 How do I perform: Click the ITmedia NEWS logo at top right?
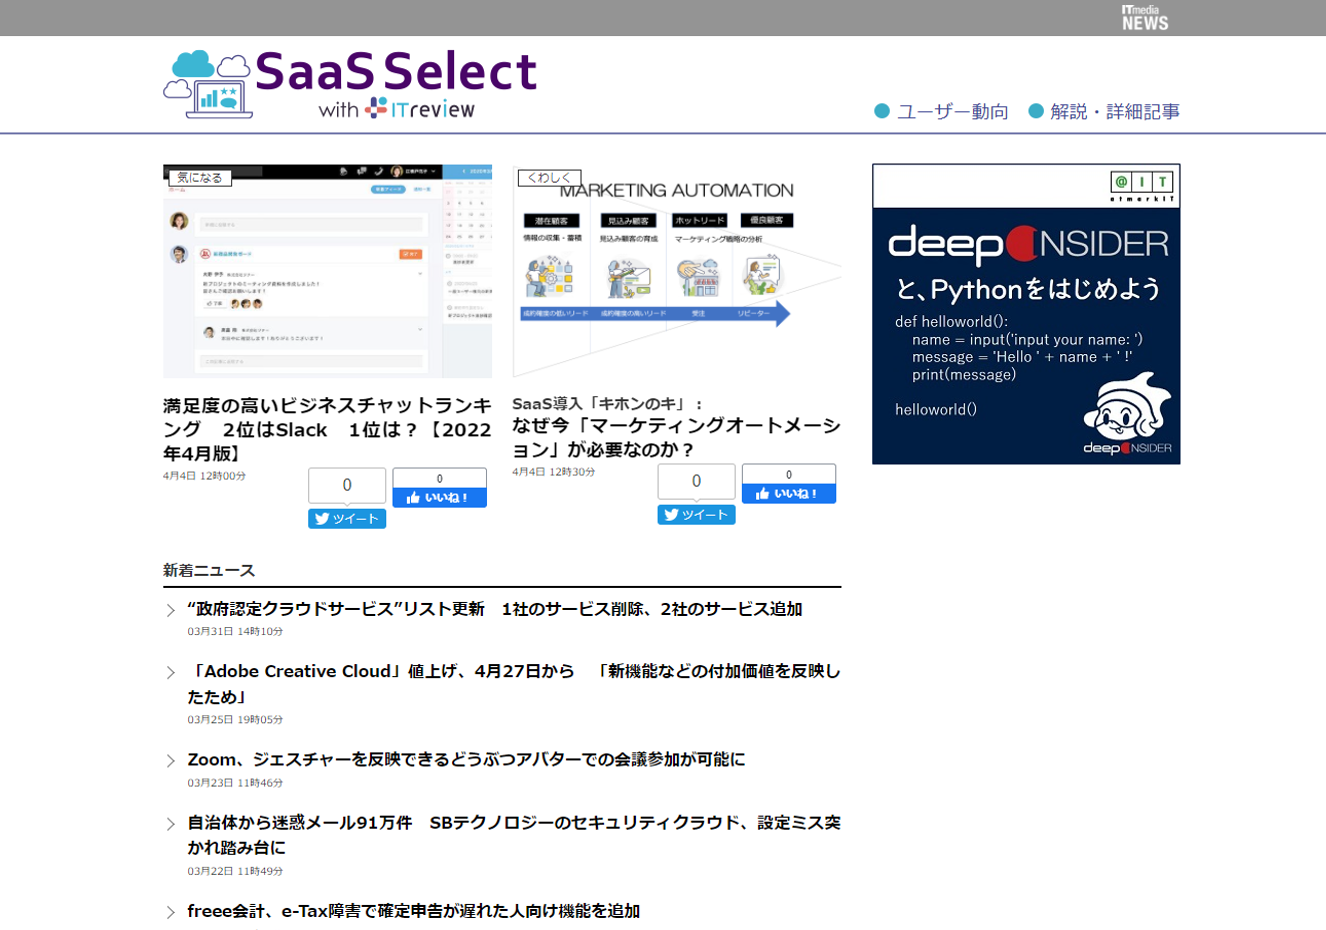1145,17
